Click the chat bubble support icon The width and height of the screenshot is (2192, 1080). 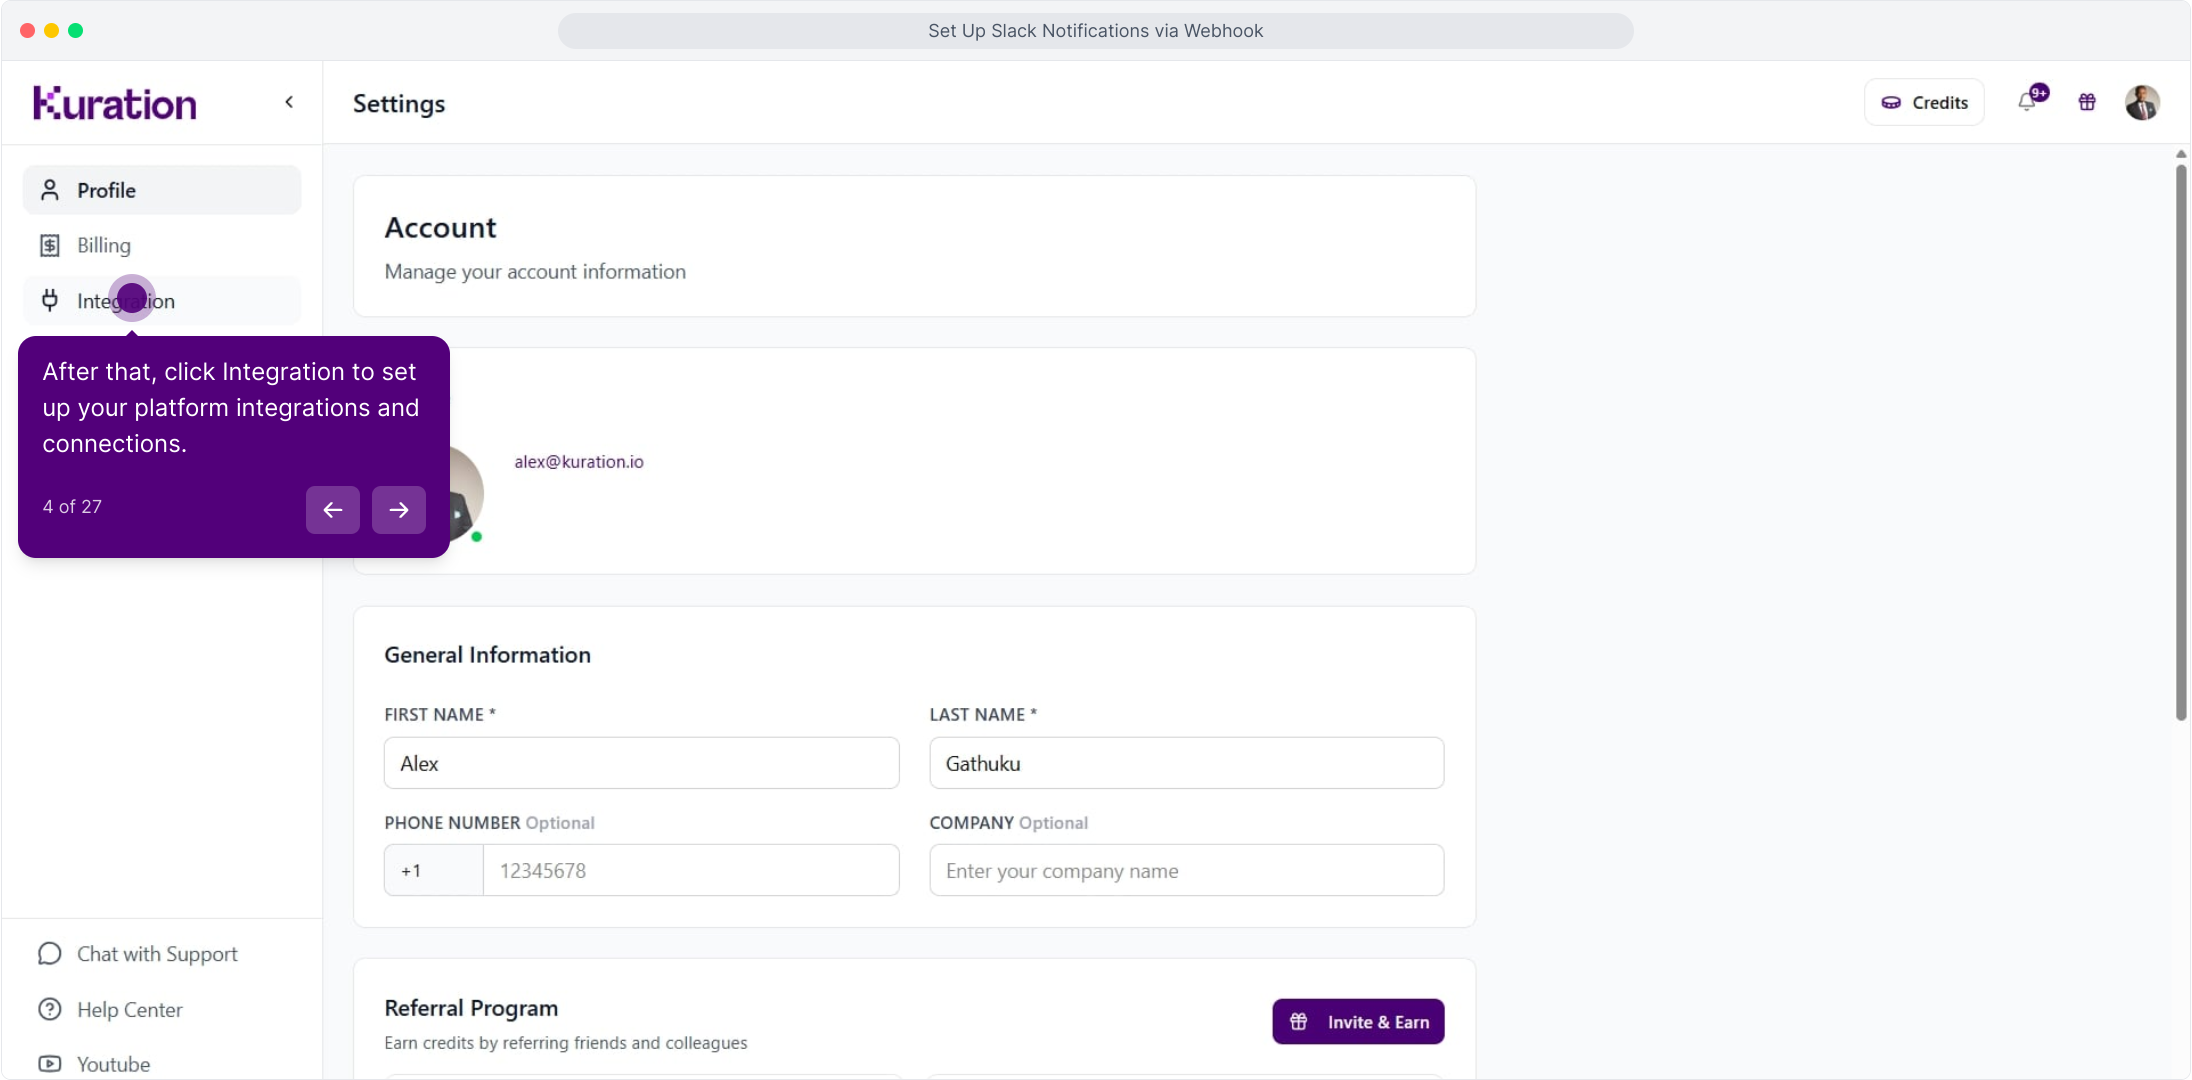[50, 953]
